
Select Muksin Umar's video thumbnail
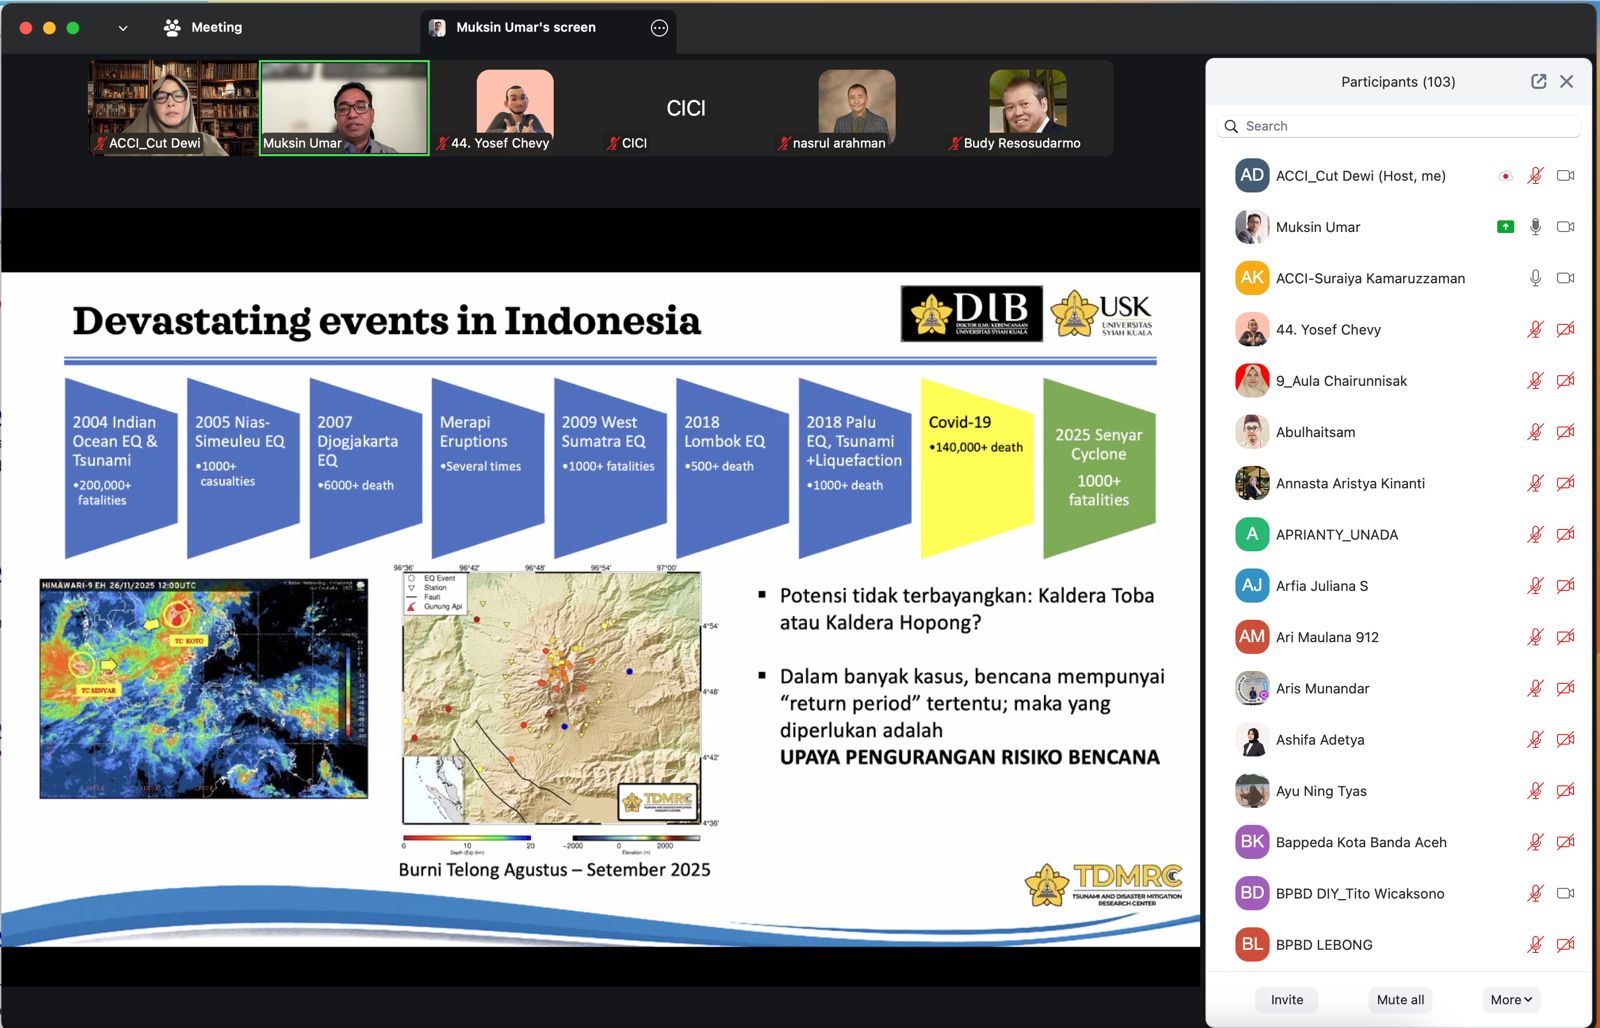(x=344, y=107)
